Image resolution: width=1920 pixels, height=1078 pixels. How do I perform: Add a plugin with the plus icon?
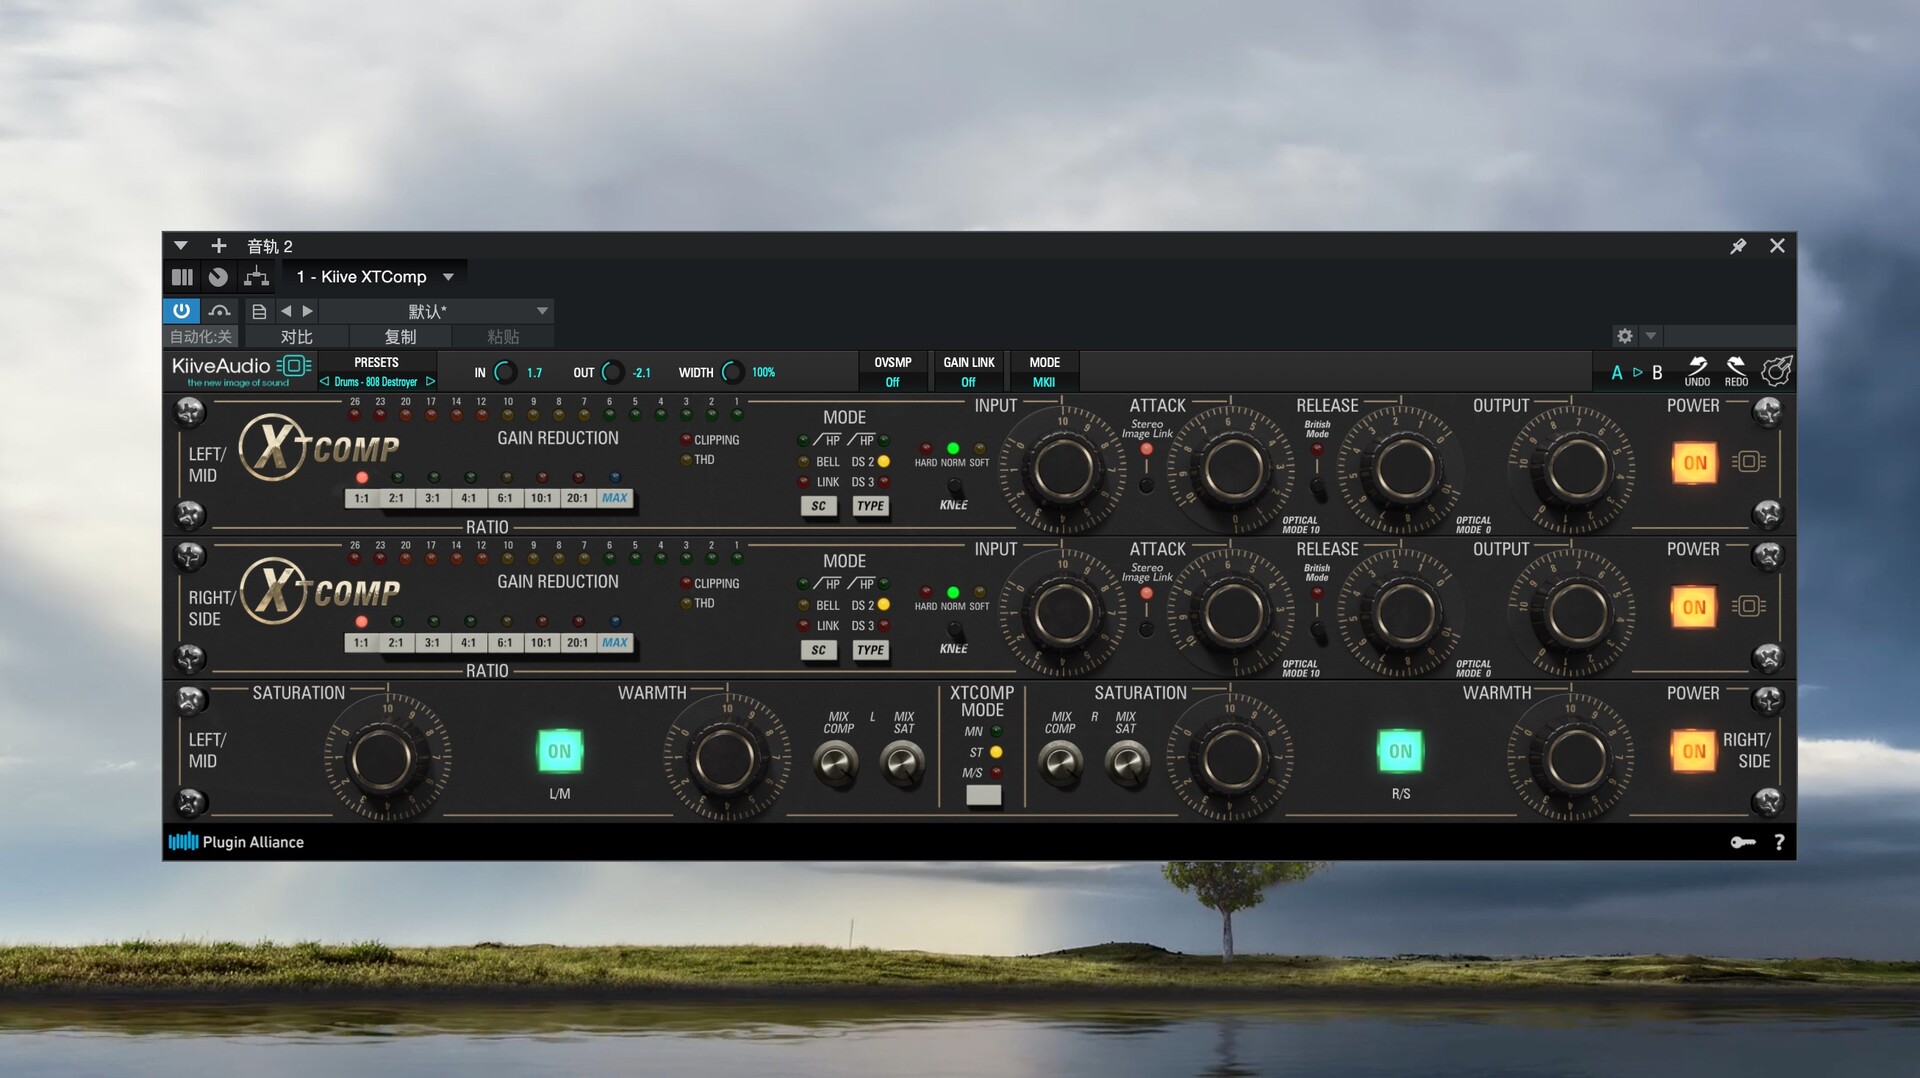pyautogui.click(x=218, y=246)
